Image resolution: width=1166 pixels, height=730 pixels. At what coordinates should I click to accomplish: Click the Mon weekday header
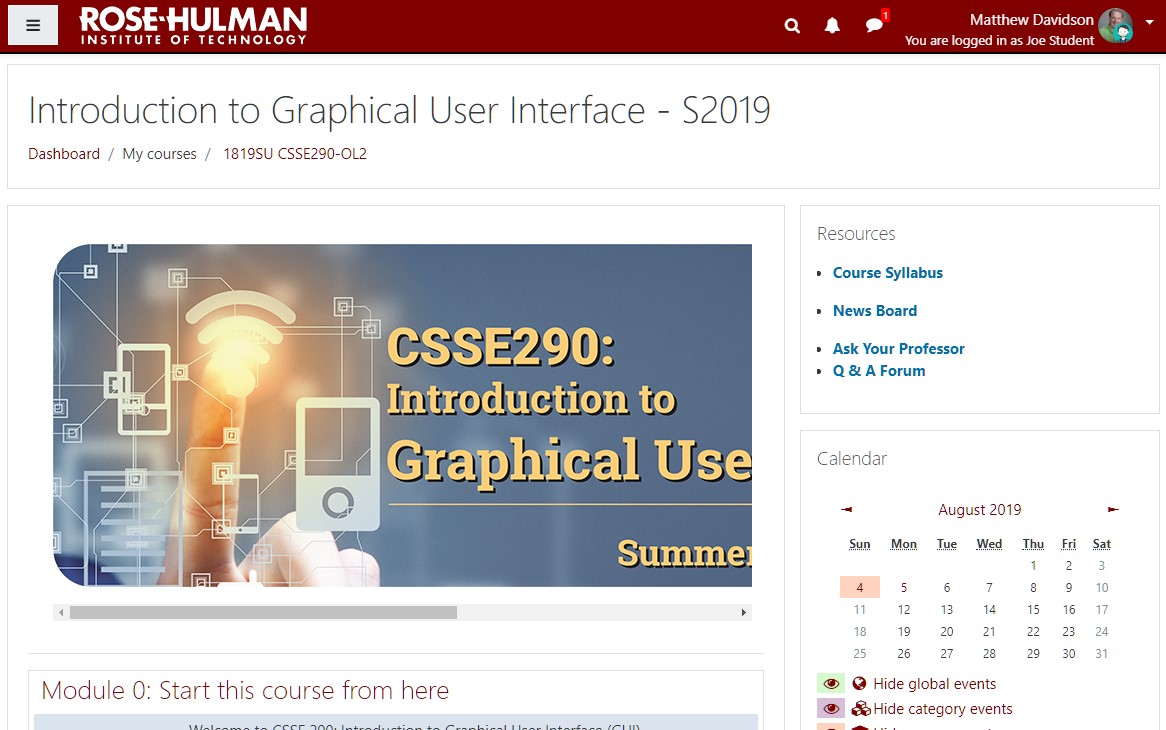tap(904, 544)
